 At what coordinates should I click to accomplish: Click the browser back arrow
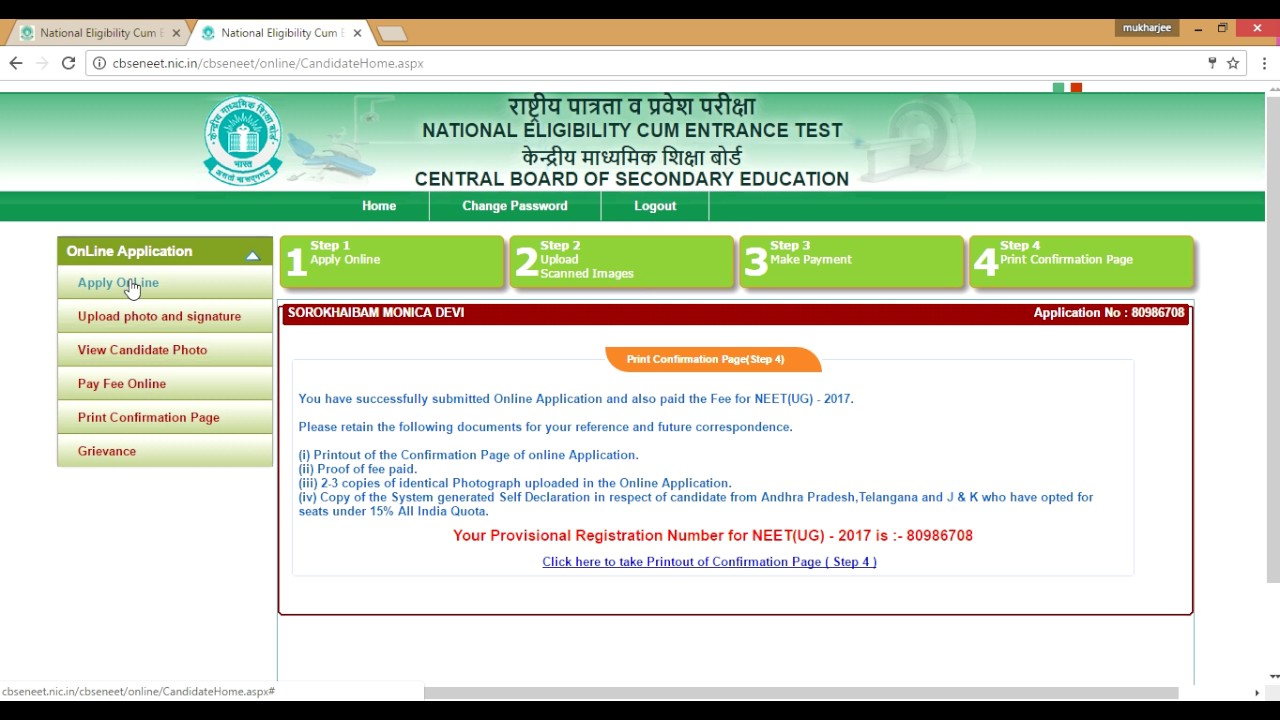[16, 63]
